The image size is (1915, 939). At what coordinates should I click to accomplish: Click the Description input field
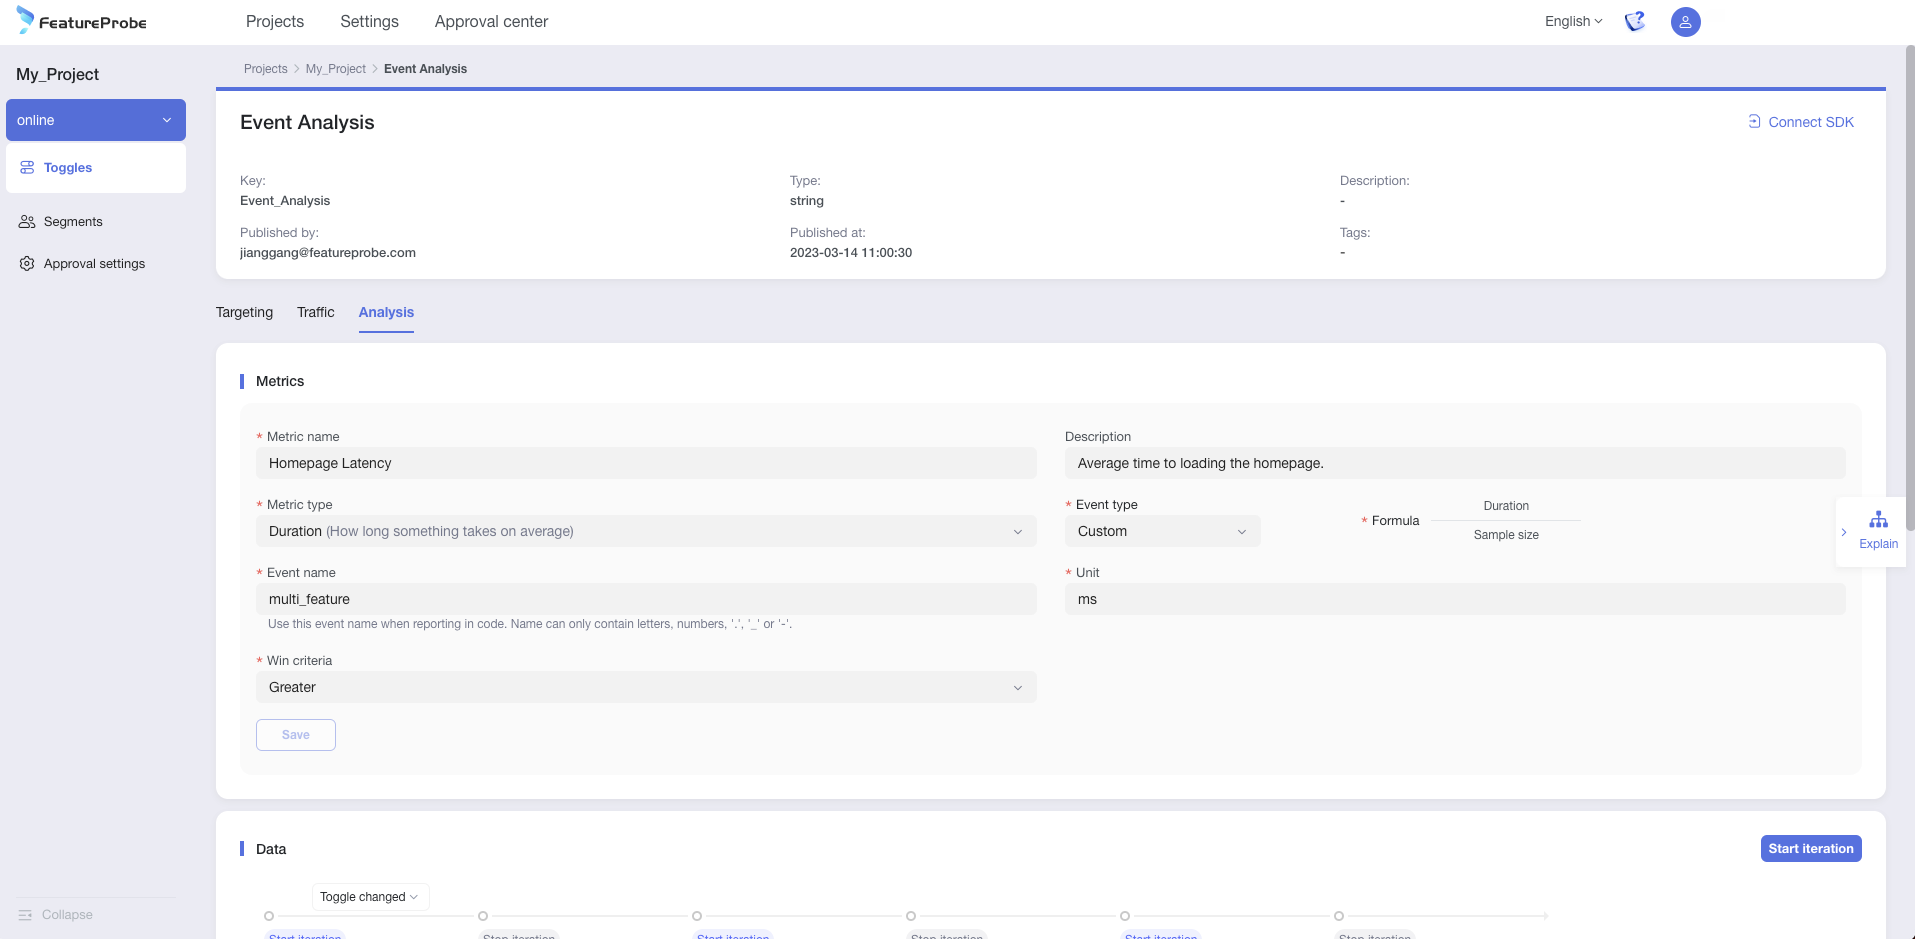(1455, 463)
